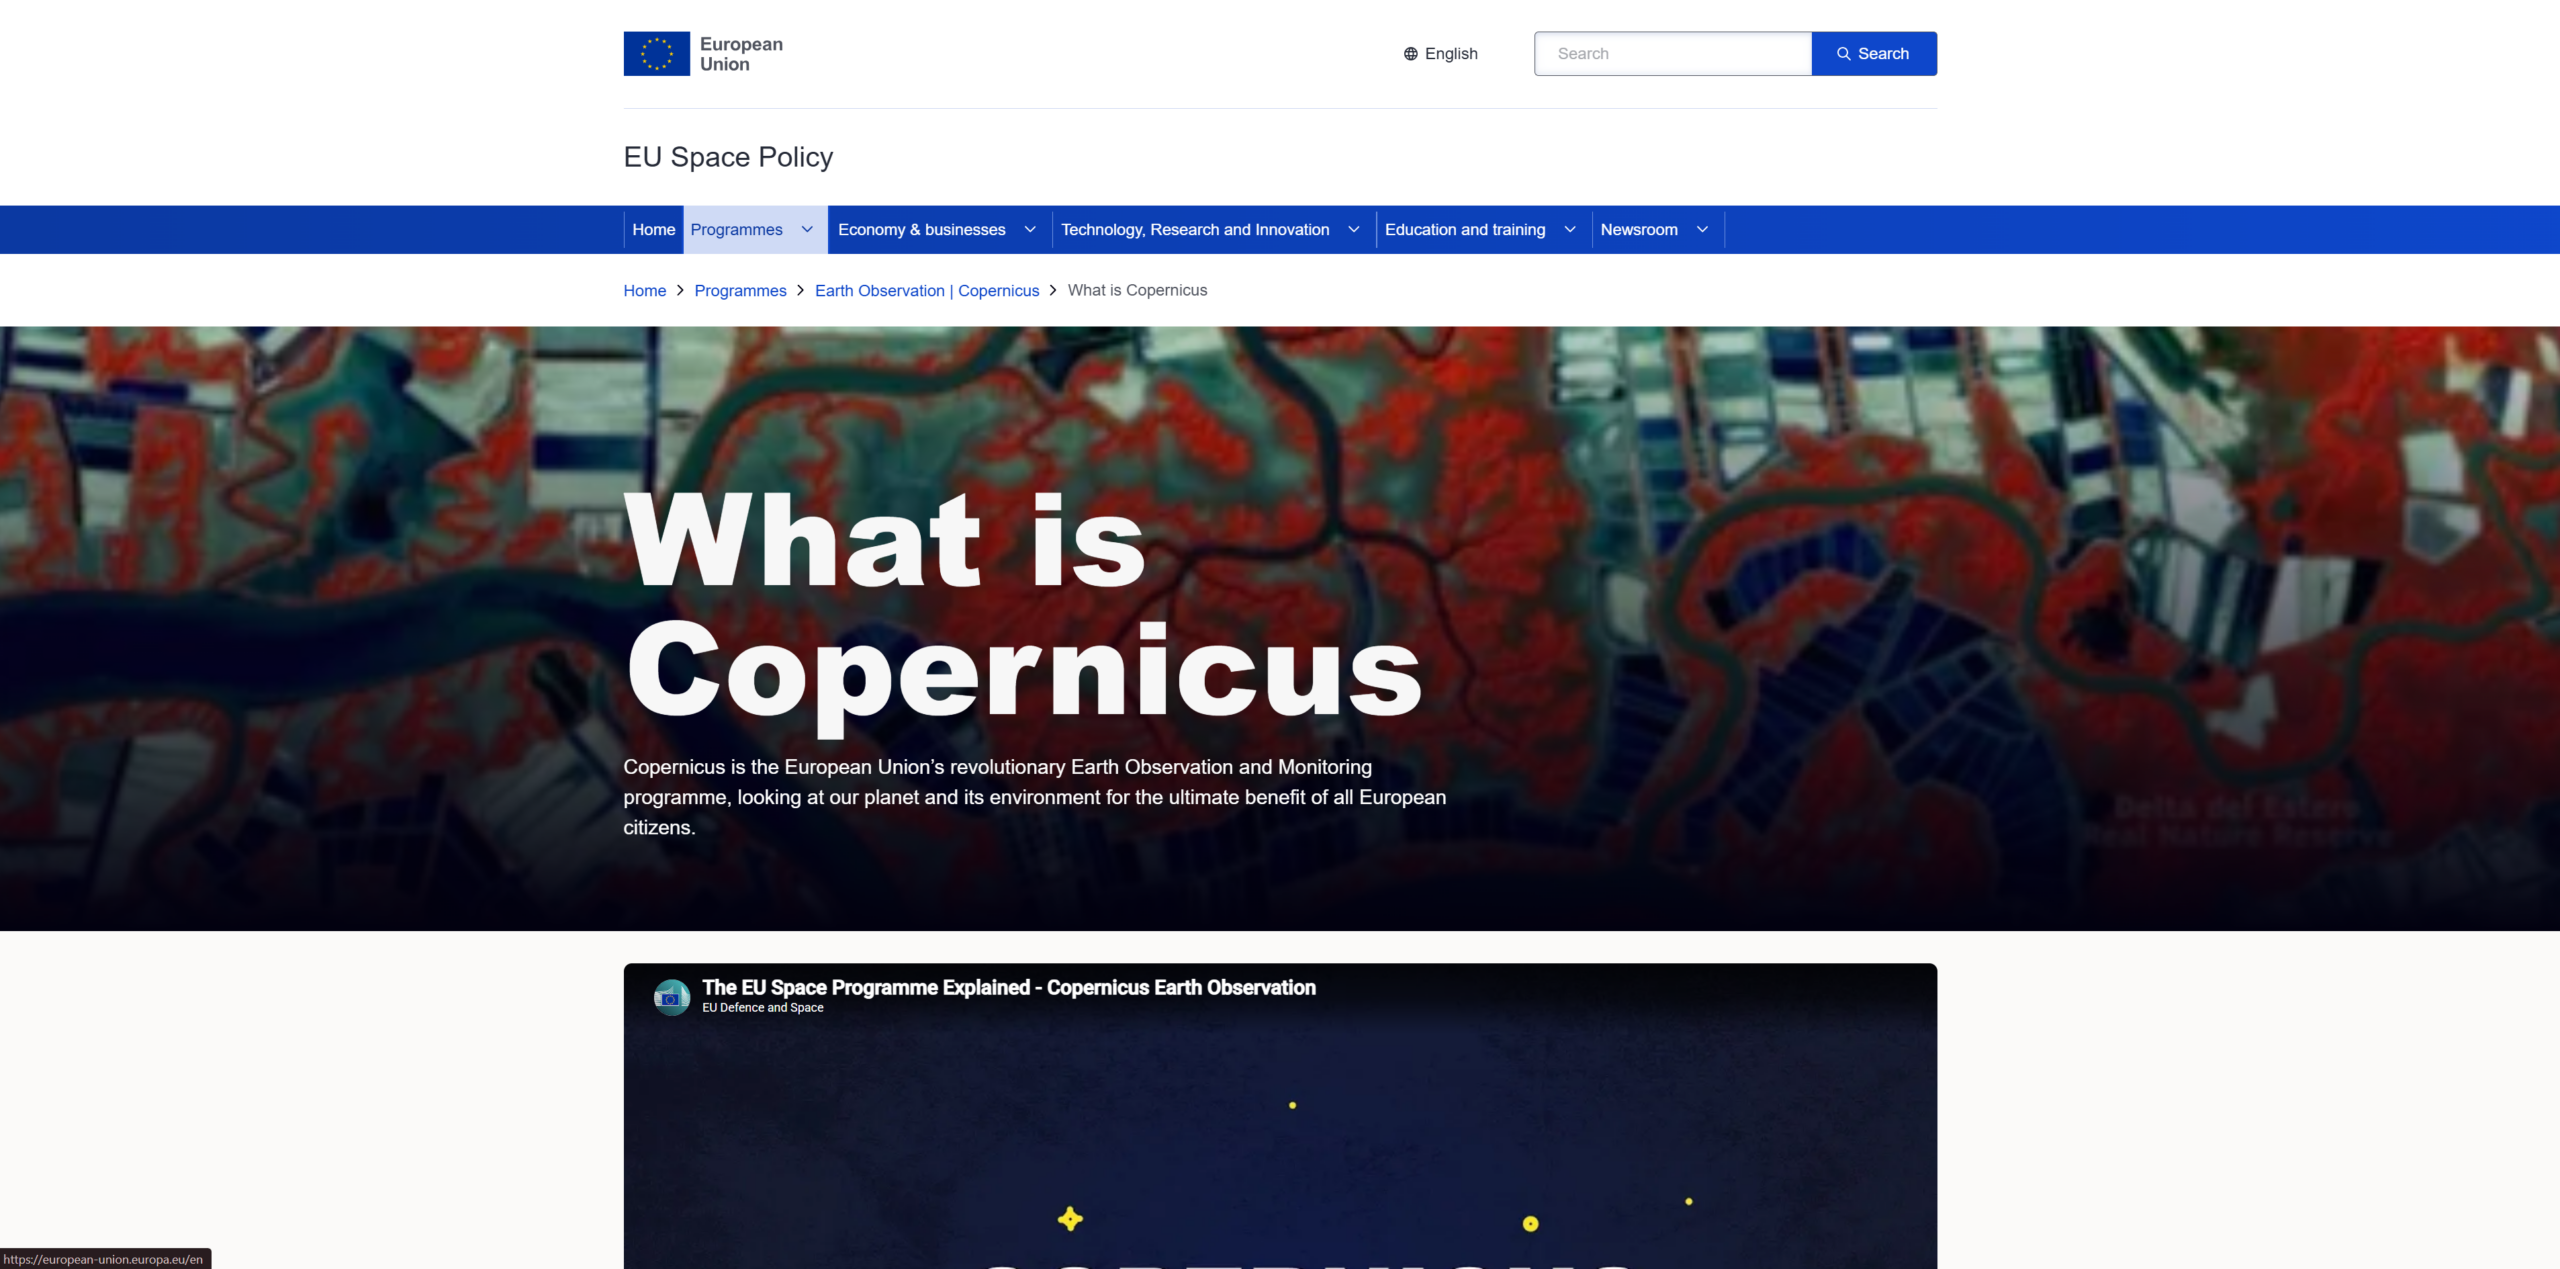Go to Home in the navigation bar

(654, 230)
